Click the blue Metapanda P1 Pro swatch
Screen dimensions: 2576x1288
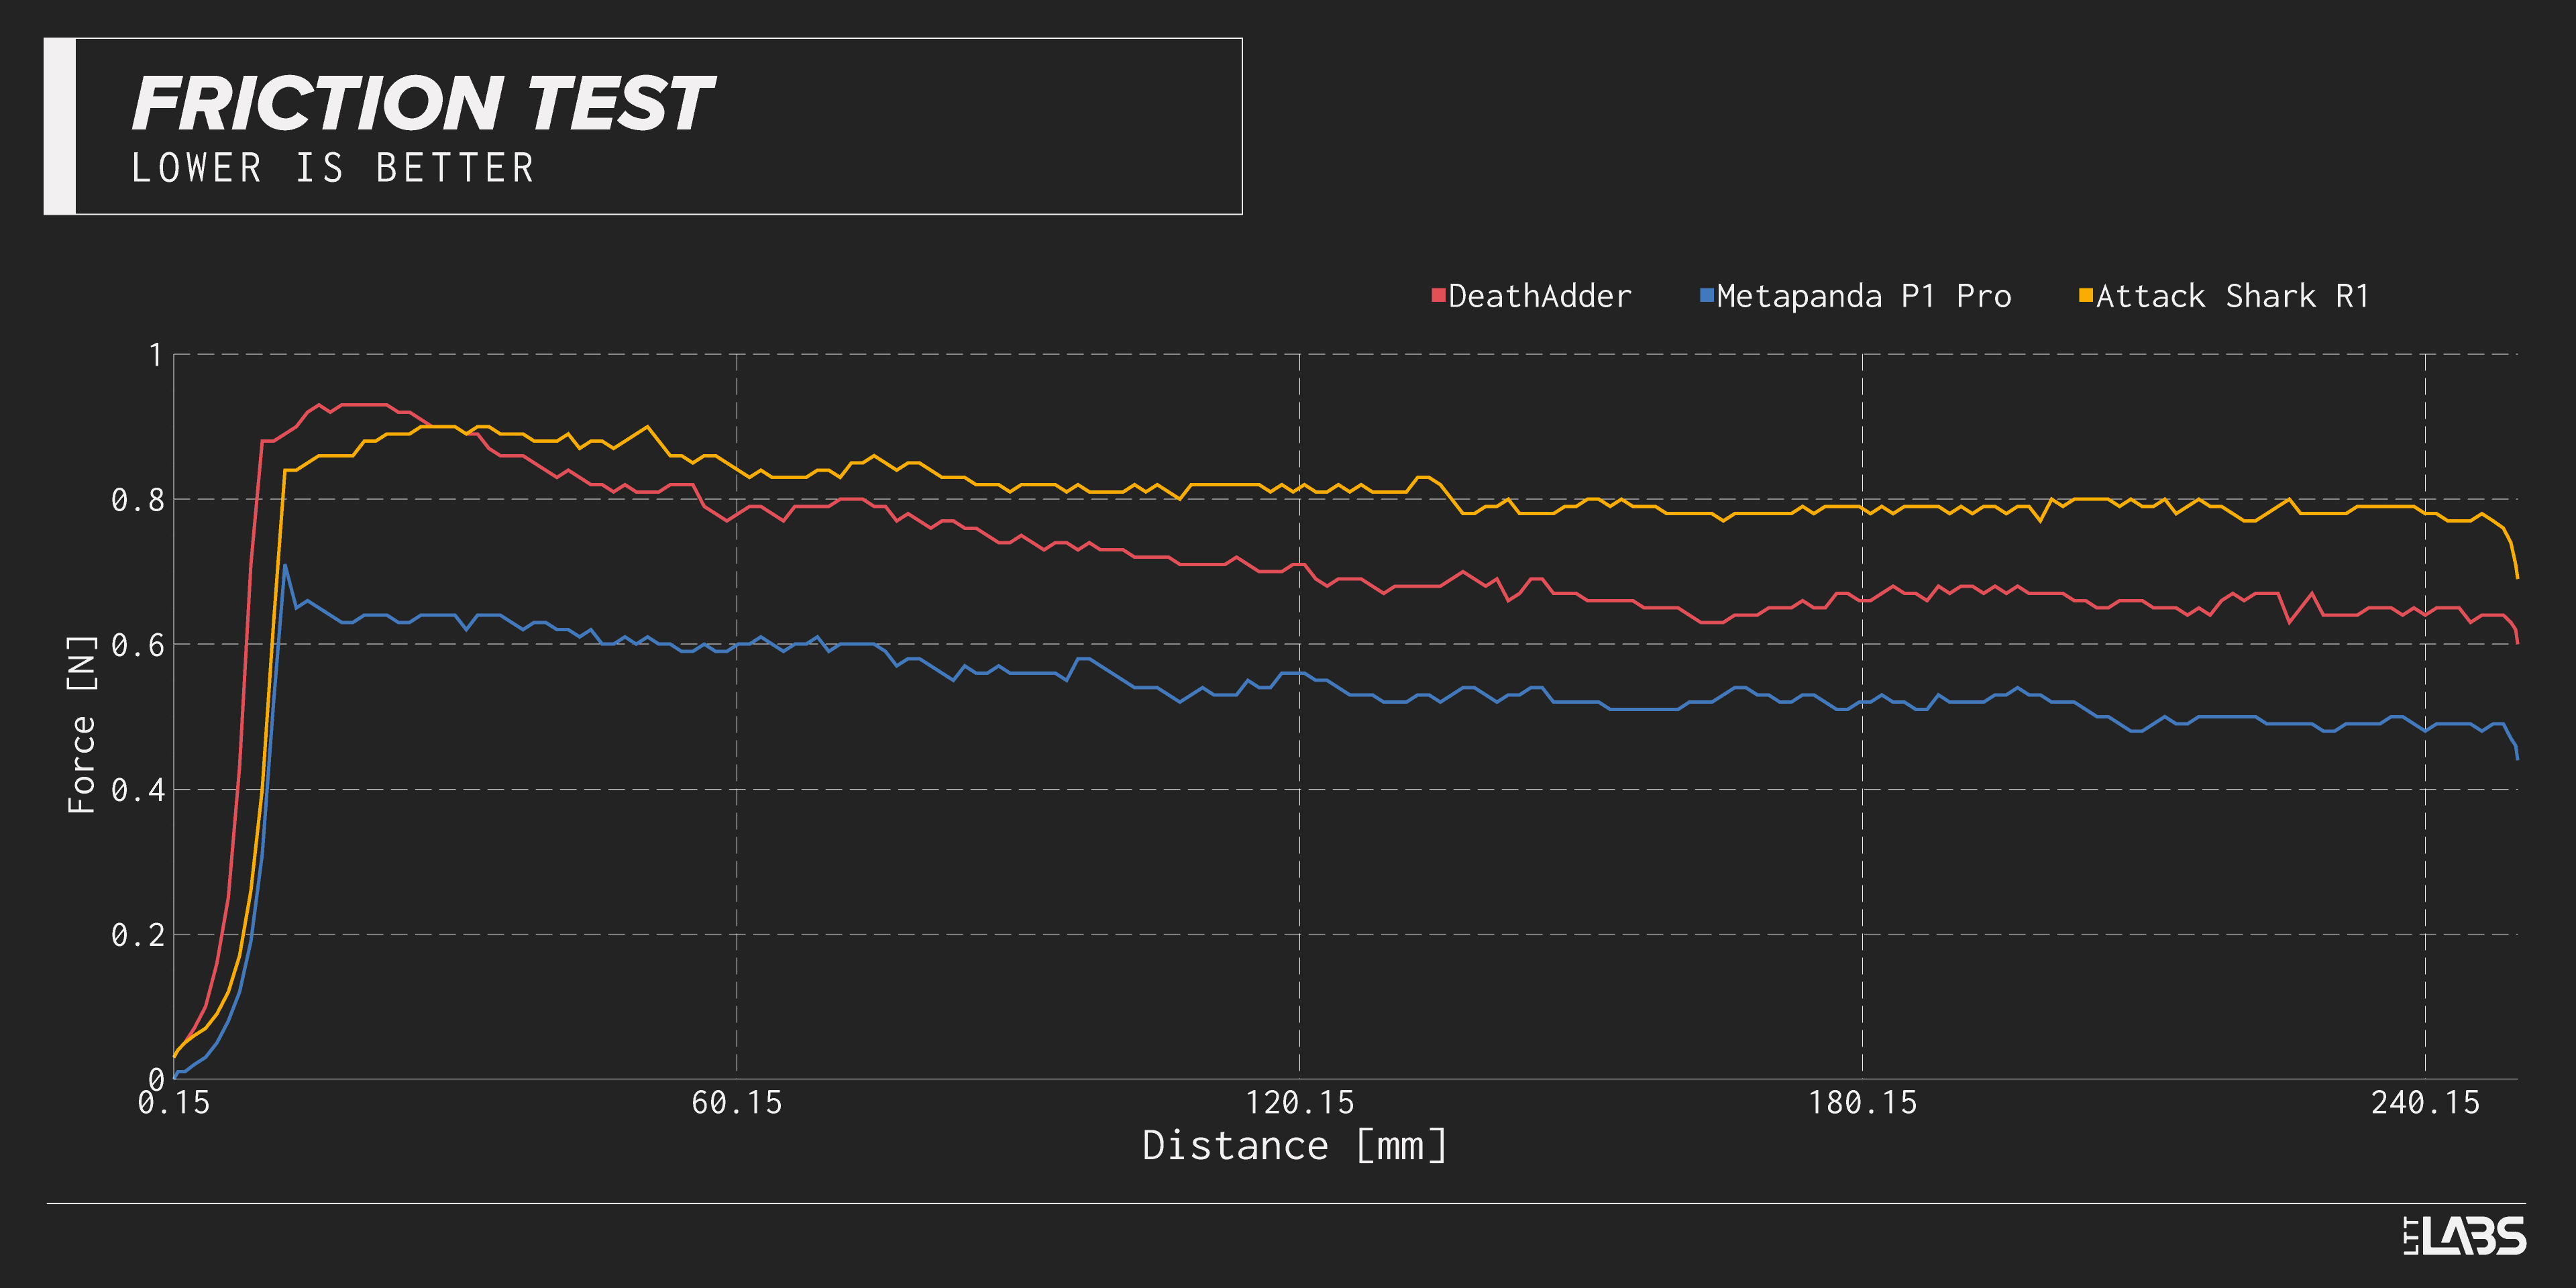click(1706, 295)
